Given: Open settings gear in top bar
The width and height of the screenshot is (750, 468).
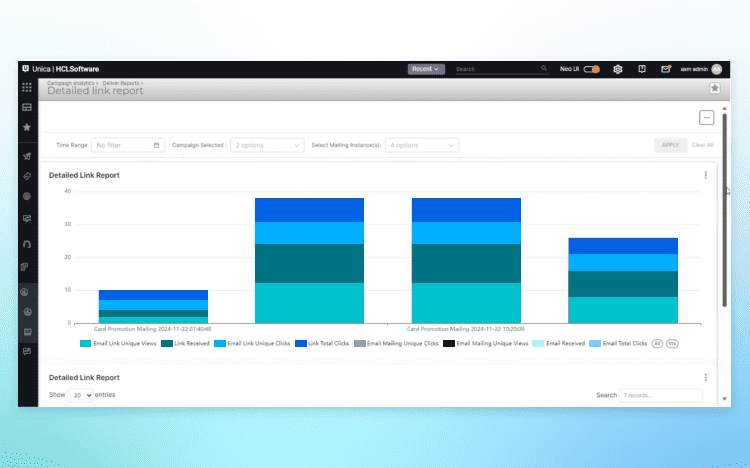Looking at the screenshot, I should (618, 69).
